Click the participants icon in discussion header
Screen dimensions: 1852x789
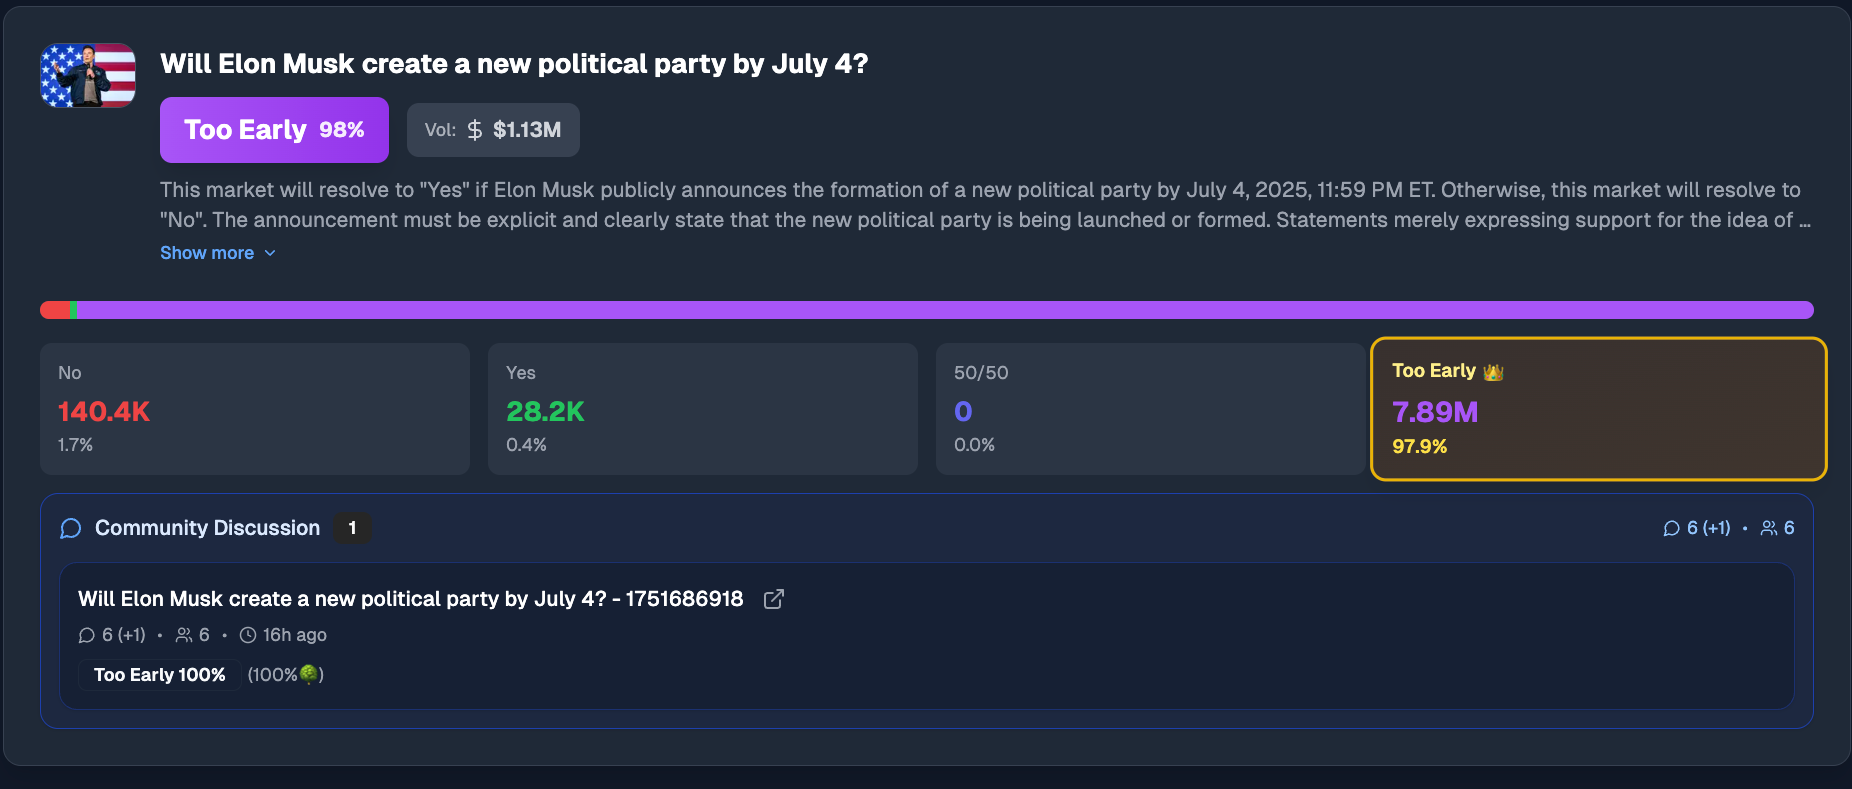click(x=1769, y=528)
